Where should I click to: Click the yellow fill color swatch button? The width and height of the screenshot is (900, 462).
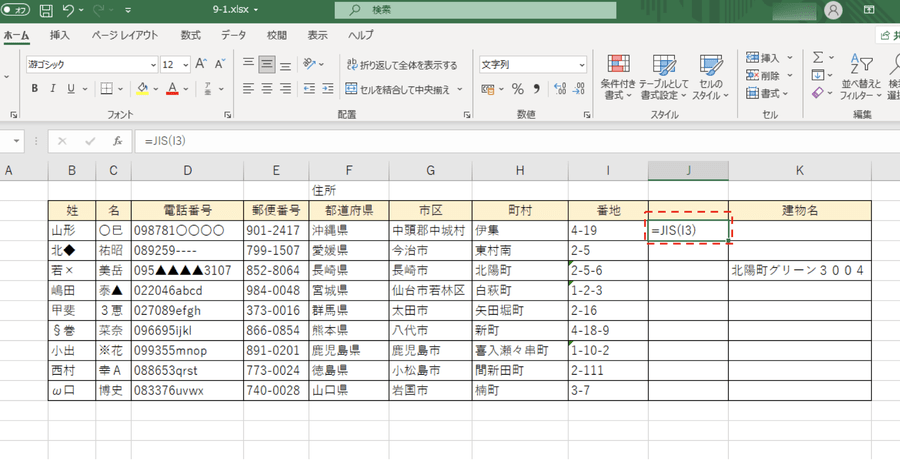pos(142,89)
